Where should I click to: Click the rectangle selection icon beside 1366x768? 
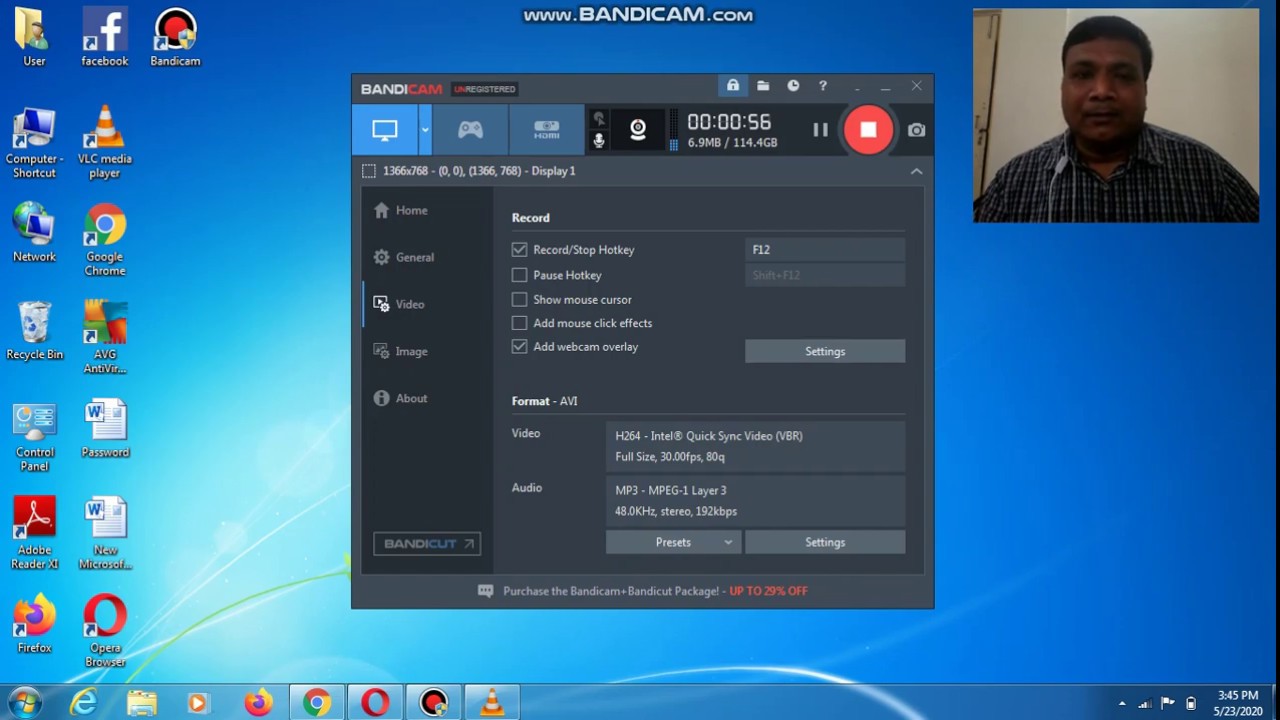369,171
